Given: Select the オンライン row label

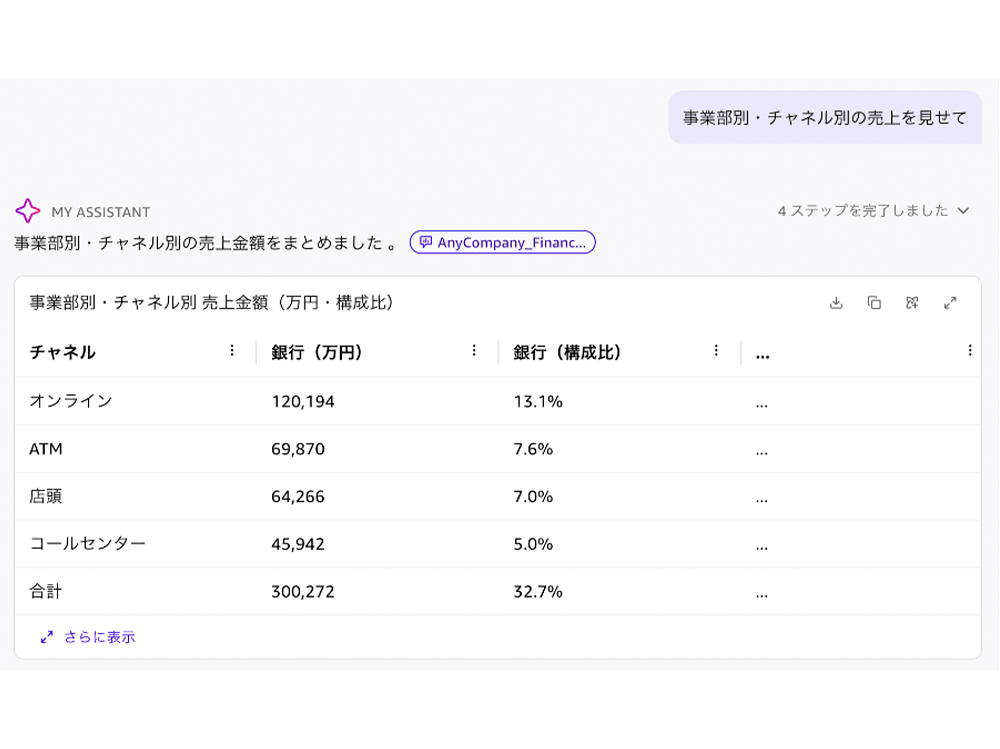Looking at the screenshot, I should (71, 401).
